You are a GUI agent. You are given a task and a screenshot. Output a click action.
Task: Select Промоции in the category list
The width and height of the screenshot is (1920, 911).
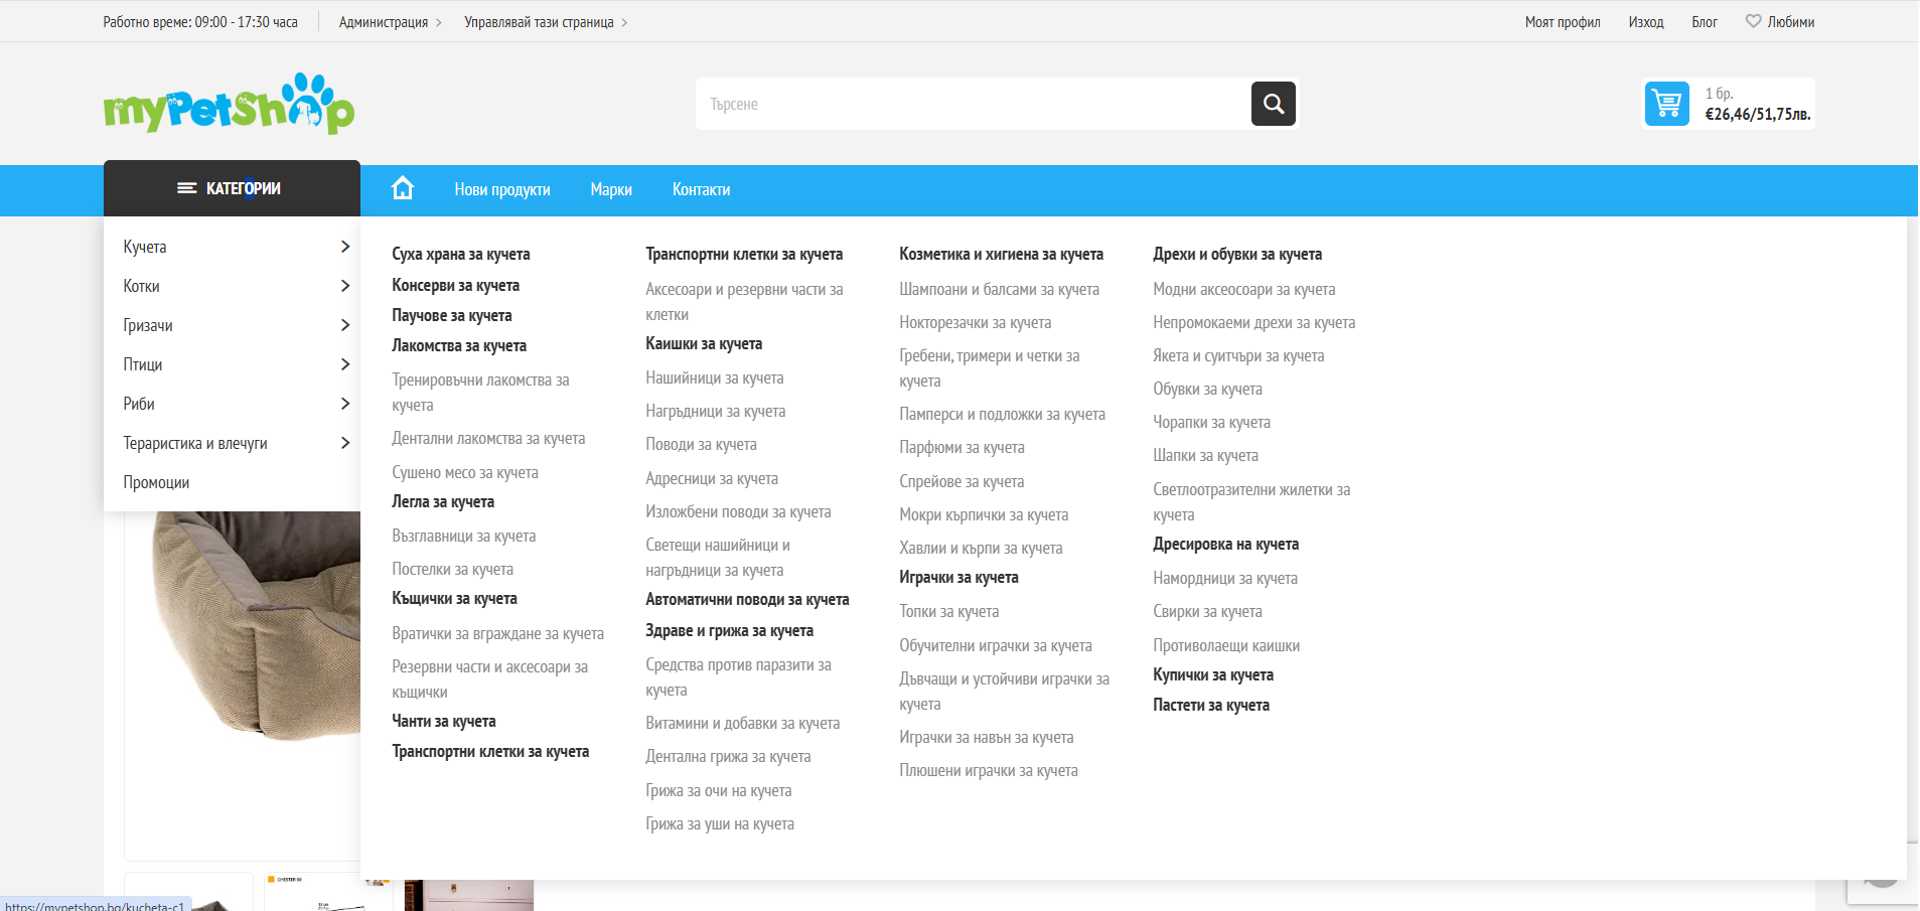[x=156, y=482]
